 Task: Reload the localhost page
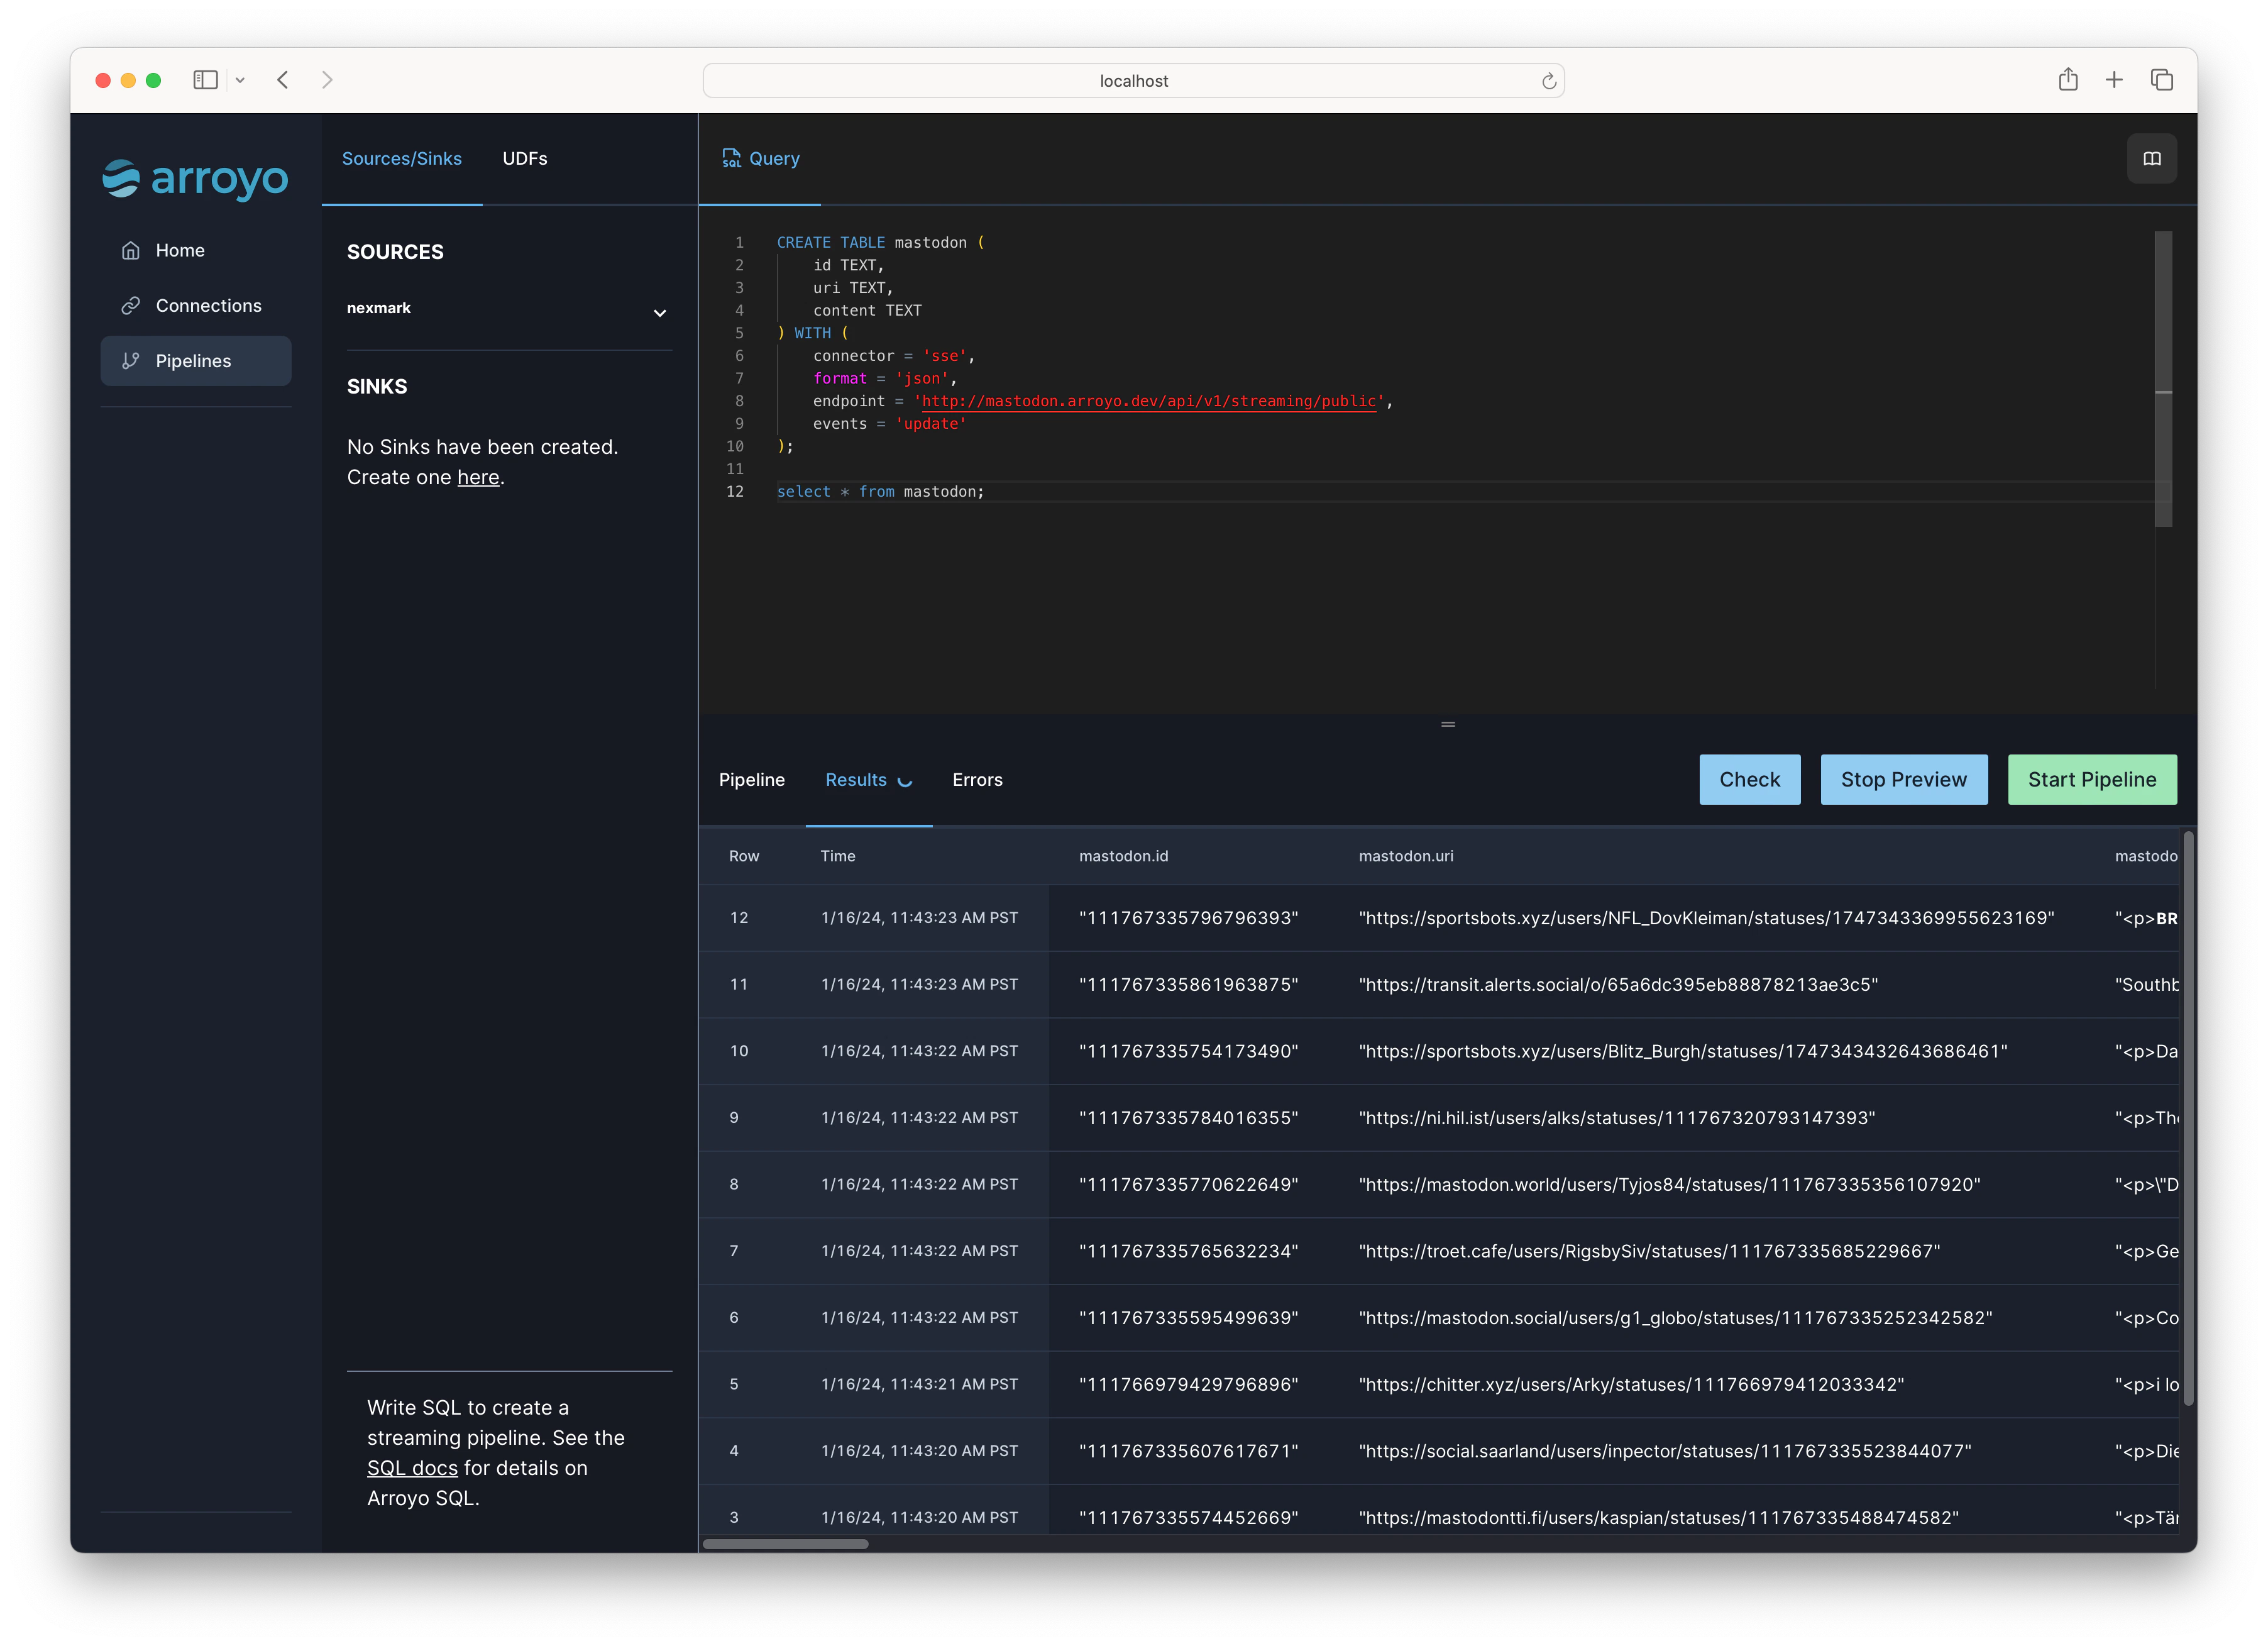1548,81
